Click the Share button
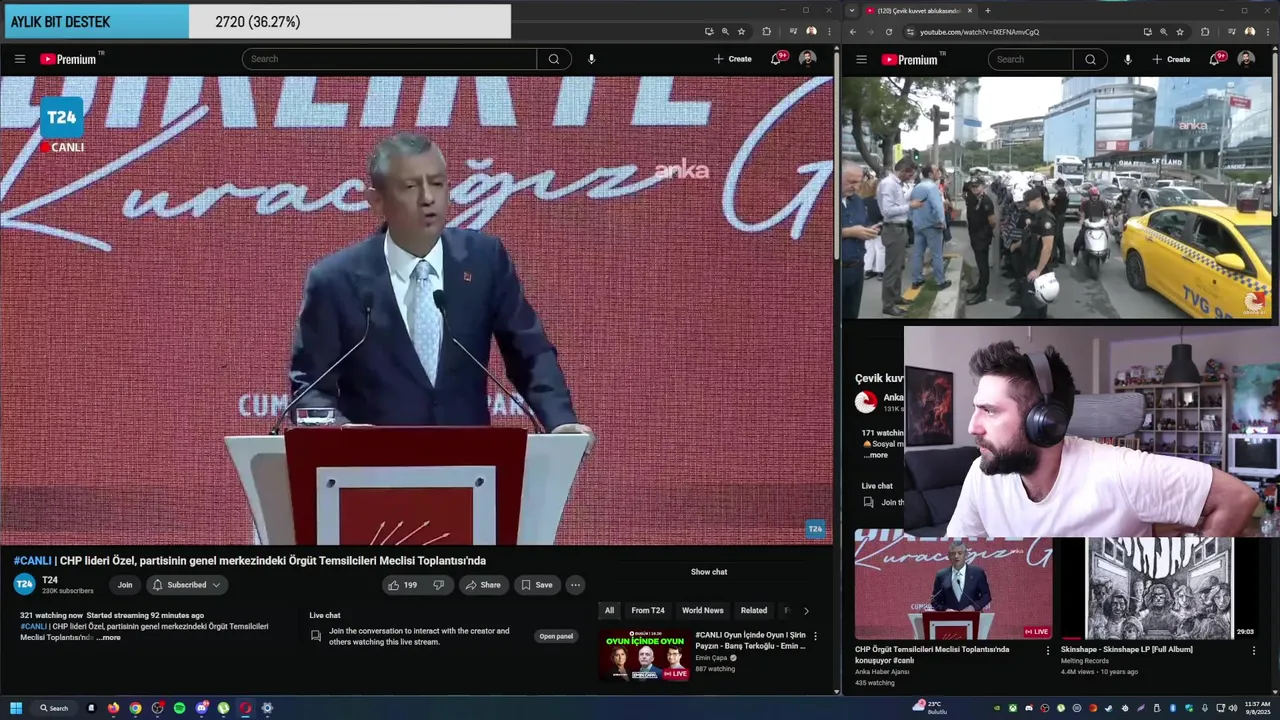Viewport: 1280px width, 720px height. point(482,585)
